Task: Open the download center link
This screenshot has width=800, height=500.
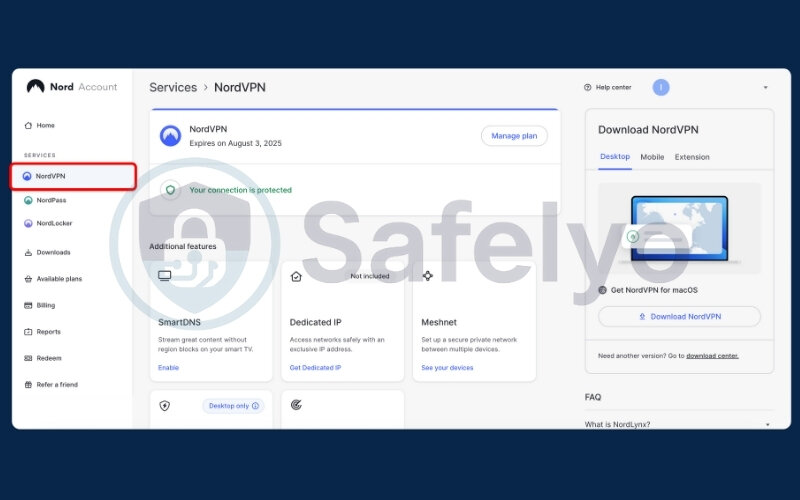Action: [x=714, y=355]
